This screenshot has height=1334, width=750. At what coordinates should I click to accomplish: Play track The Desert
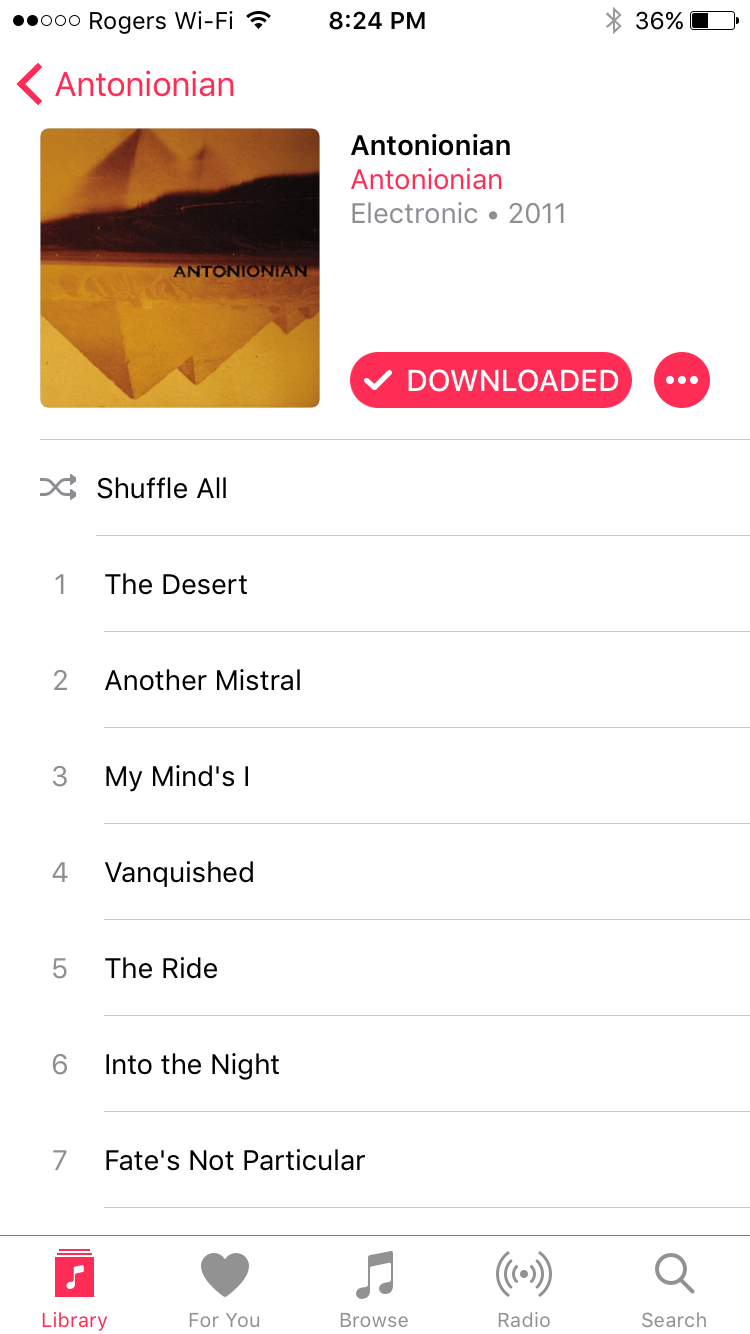point(395,584)
